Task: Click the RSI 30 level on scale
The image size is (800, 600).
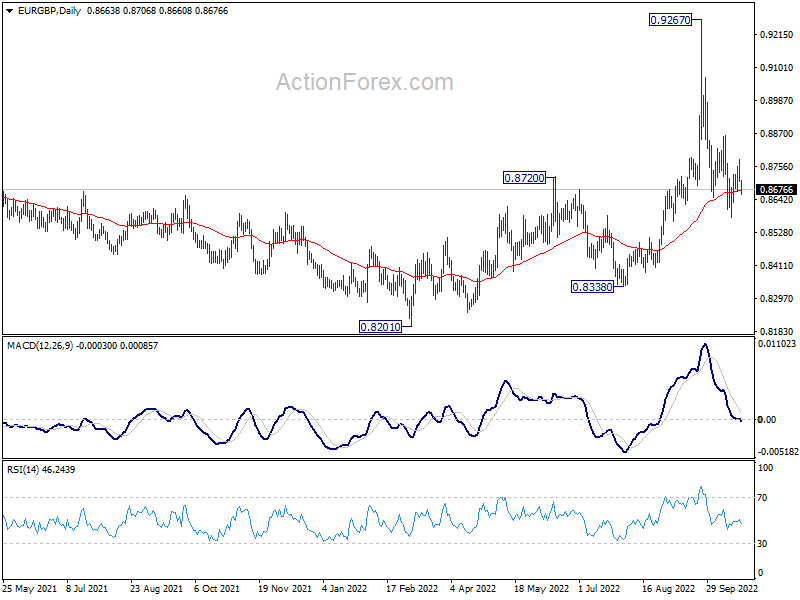Action: pos(762,544)
